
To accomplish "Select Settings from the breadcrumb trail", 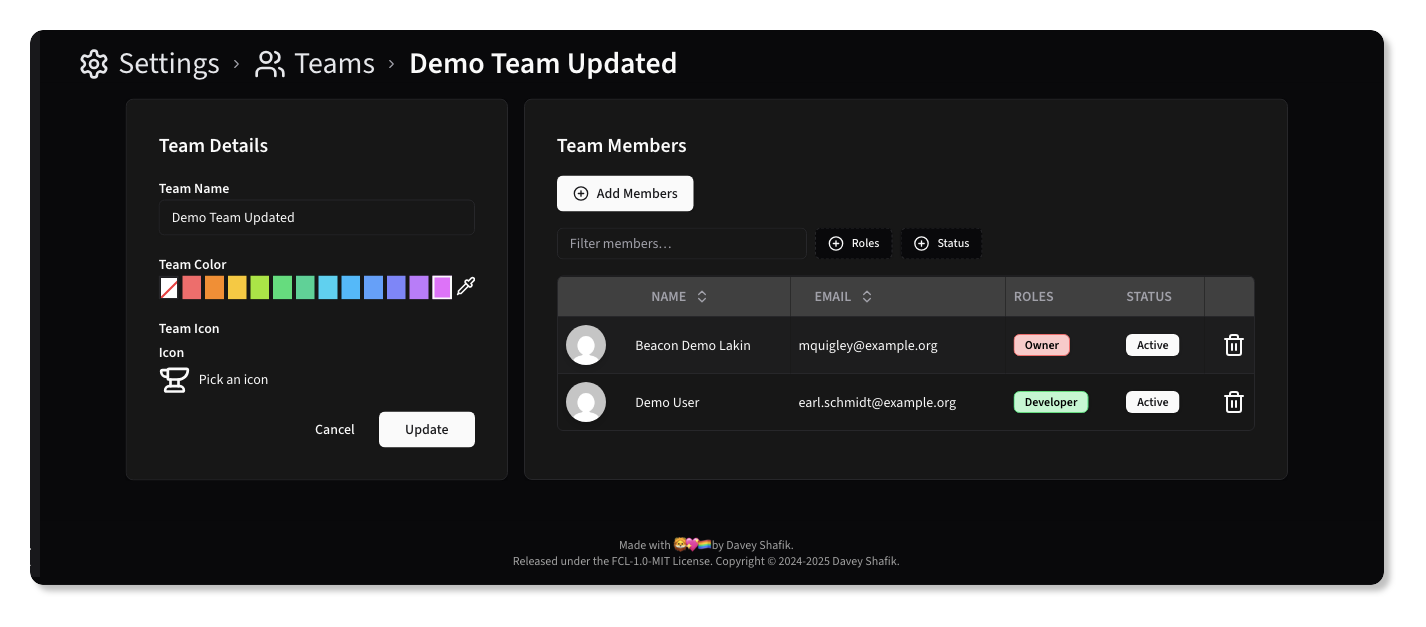I will coord(168,63).
